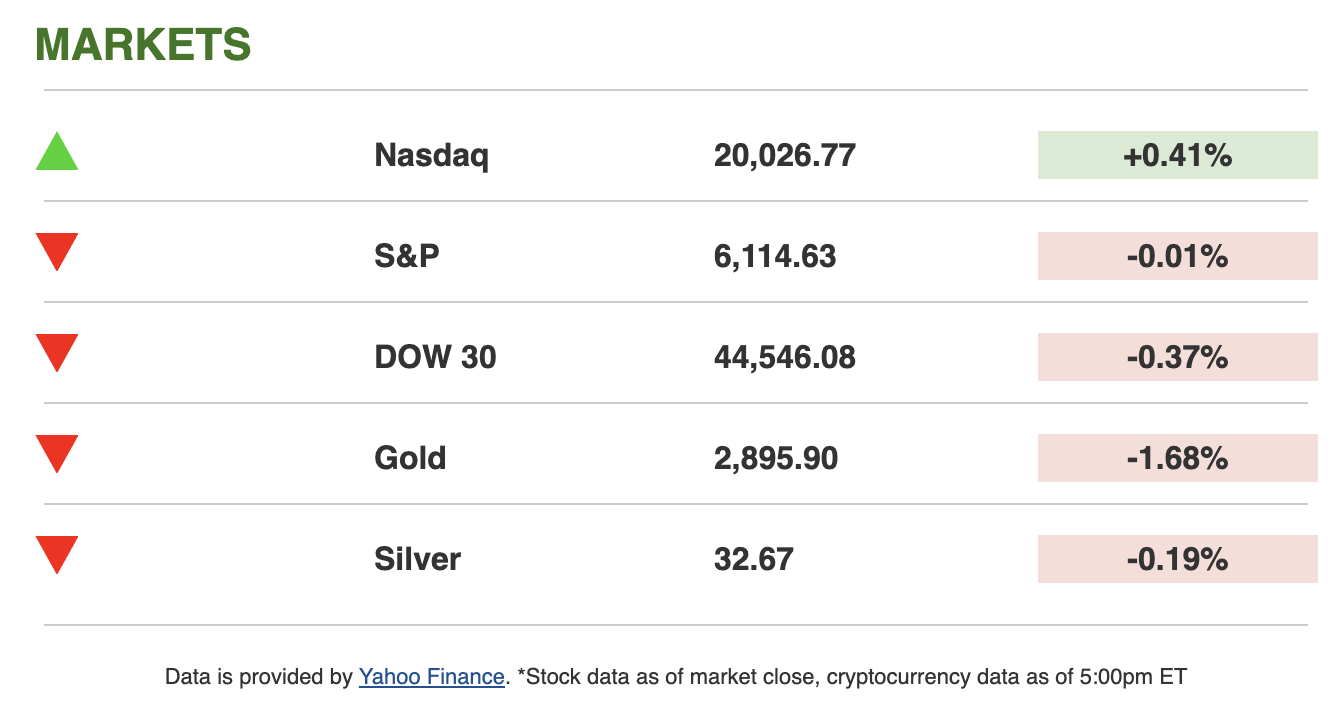Click the Gold -1.68% change badge

point(1177,458)
